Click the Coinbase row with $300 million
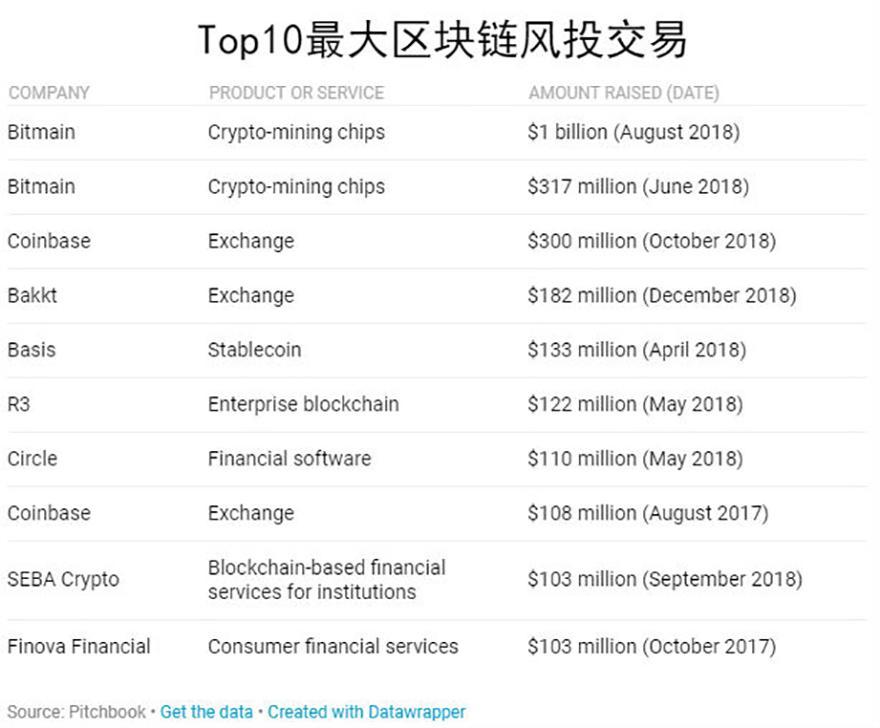 437,241
